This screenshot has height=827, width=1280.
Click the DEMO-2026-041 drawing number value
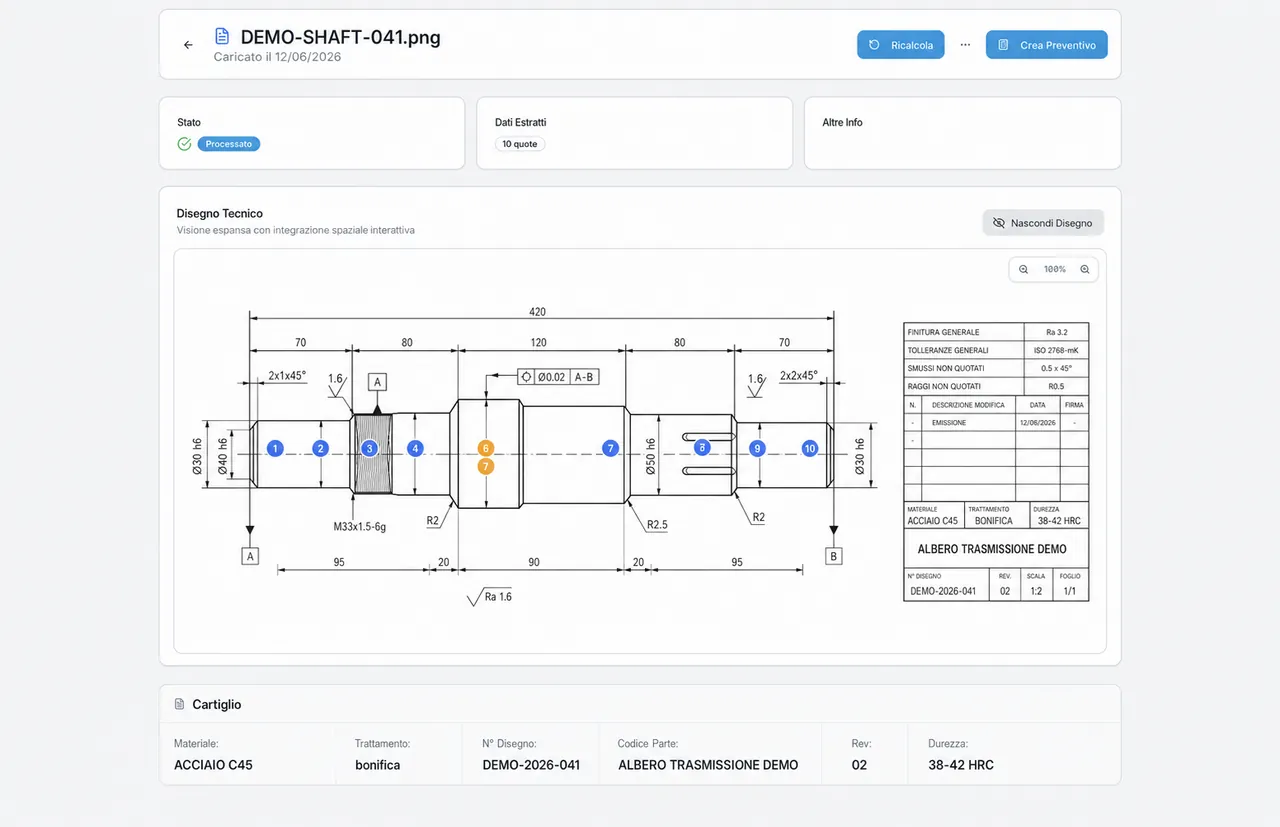tap(531, 765)
